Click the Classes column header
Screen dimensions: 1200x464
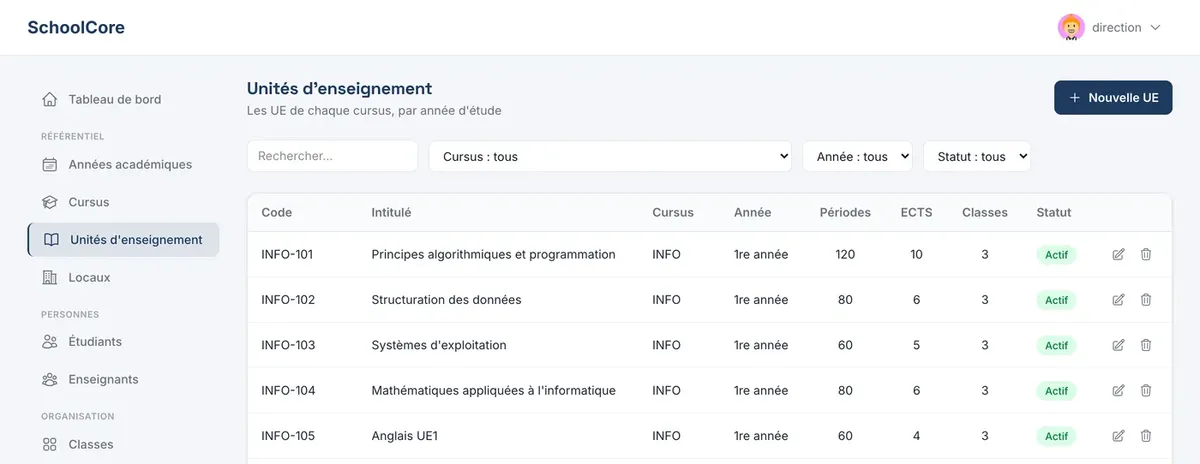point(985,212)
